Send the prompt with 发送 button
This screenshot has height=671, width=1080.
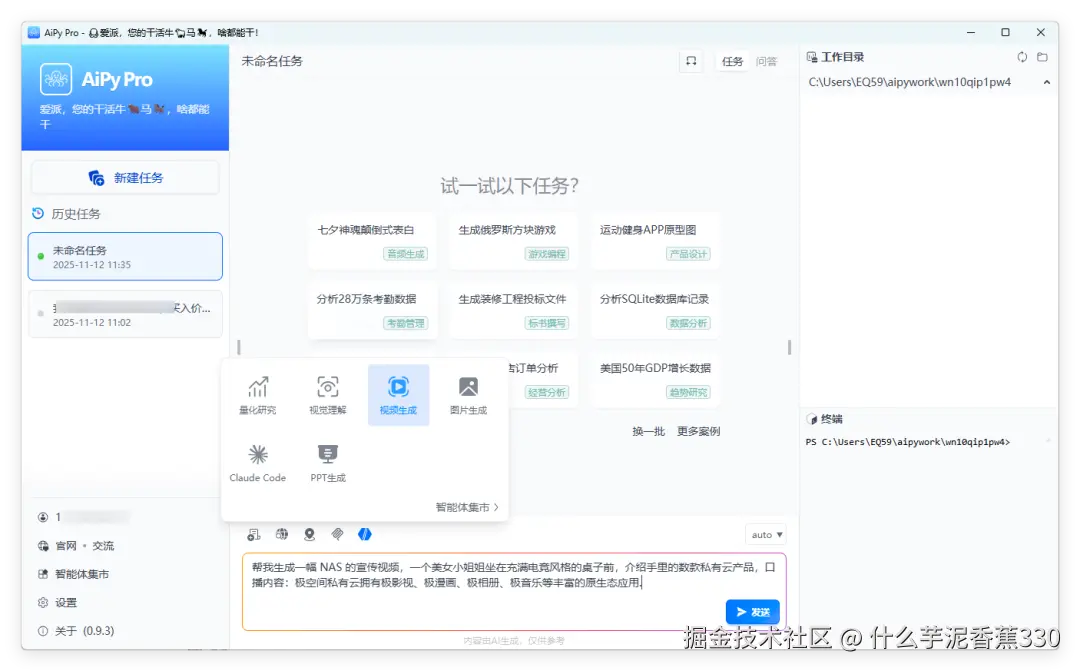(x=753, y=612)
